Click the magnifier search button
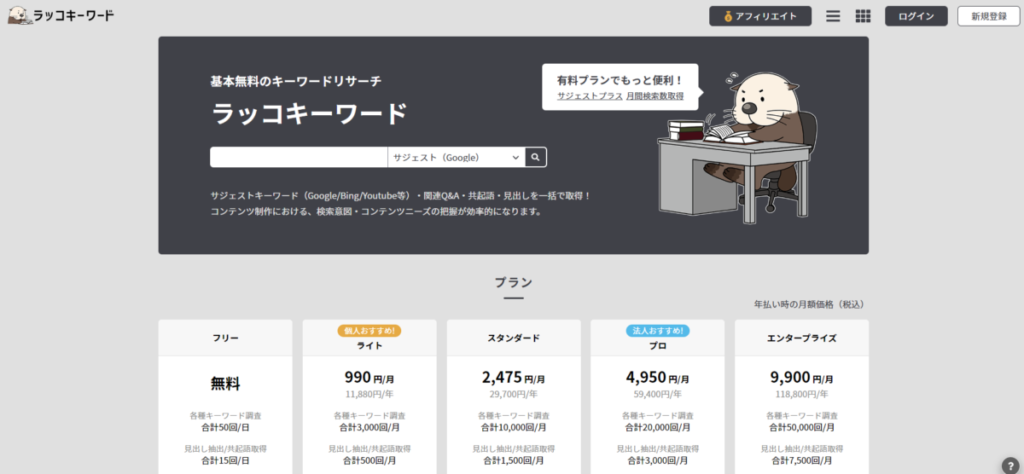Viewport: 1024px width, 474px height. 536,157
